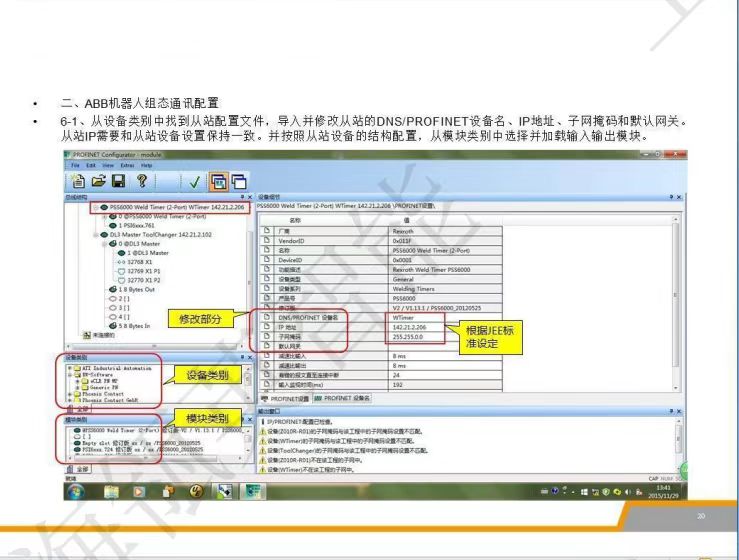
Task: Click the volume speaker tray icon
Action: coord(628,492)
